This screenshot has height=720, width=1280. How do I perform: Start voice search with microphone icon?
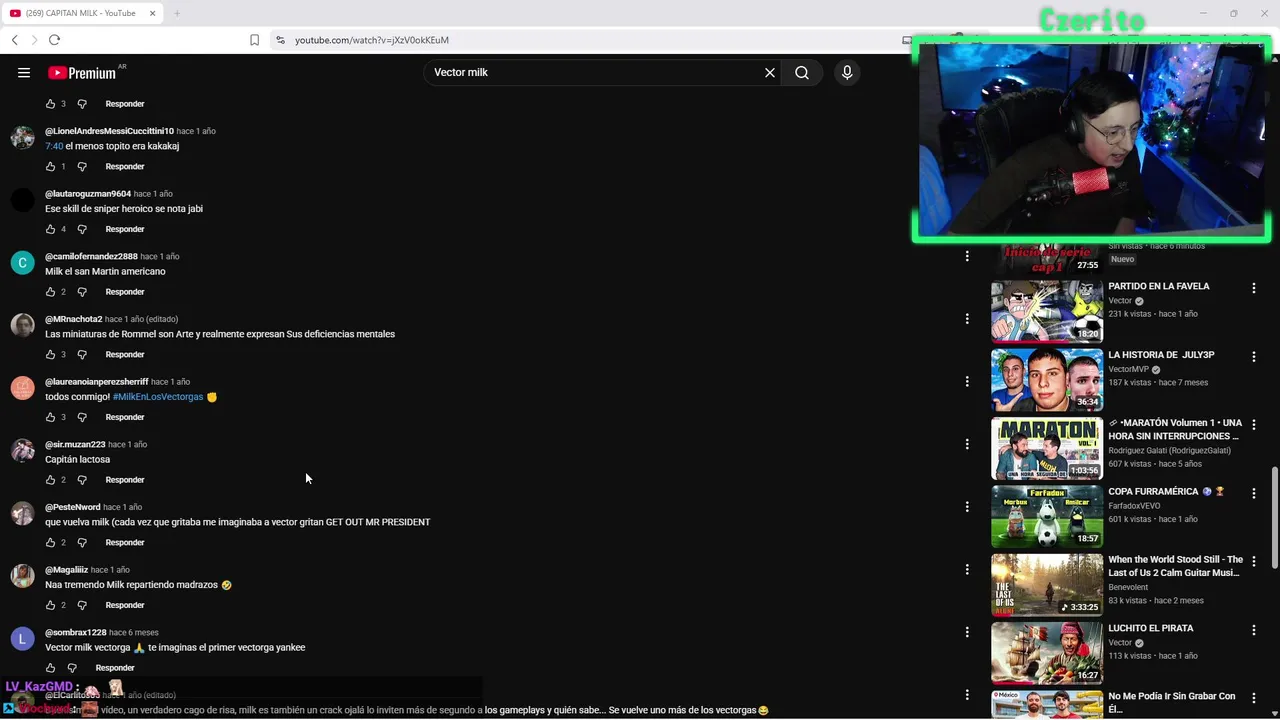847,72
